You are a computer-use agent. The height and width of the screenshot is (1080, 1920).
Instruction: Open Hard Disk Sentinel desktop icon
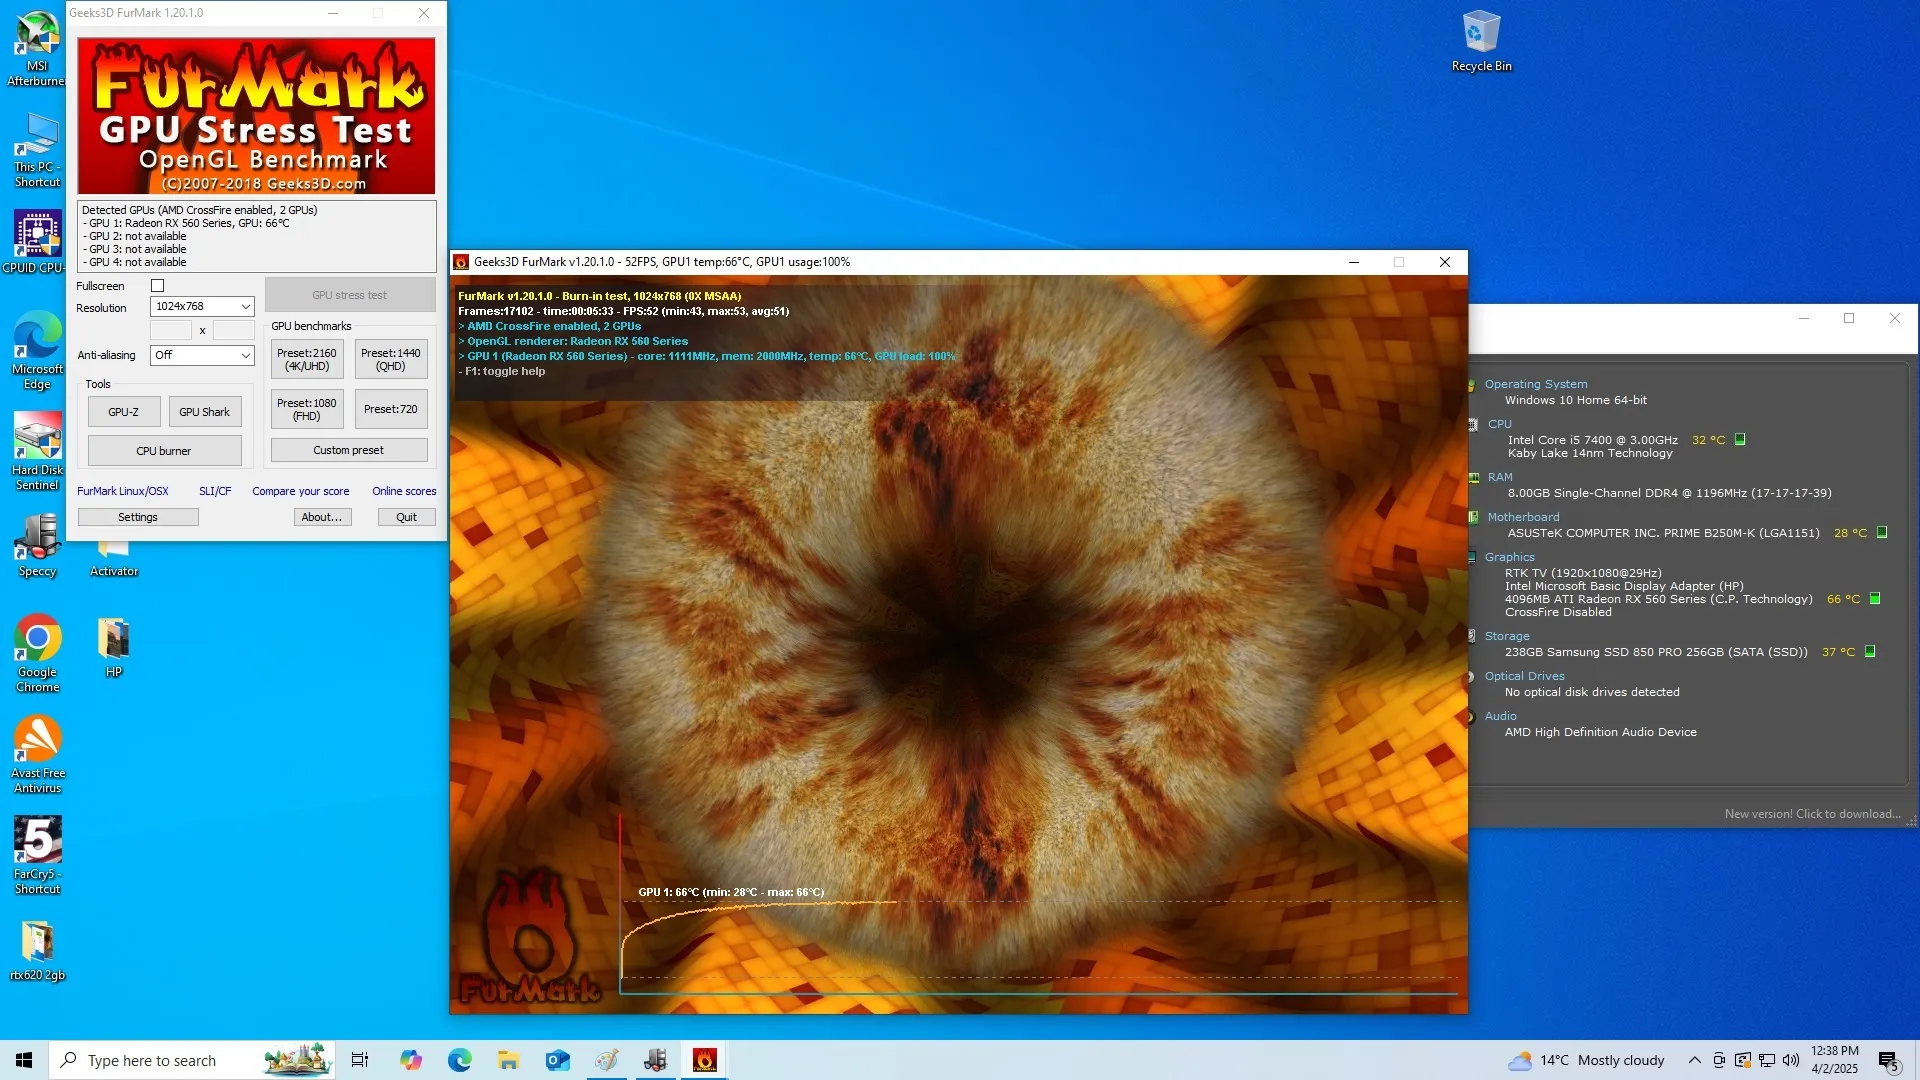pyautogui.click(x=37, y=452)
